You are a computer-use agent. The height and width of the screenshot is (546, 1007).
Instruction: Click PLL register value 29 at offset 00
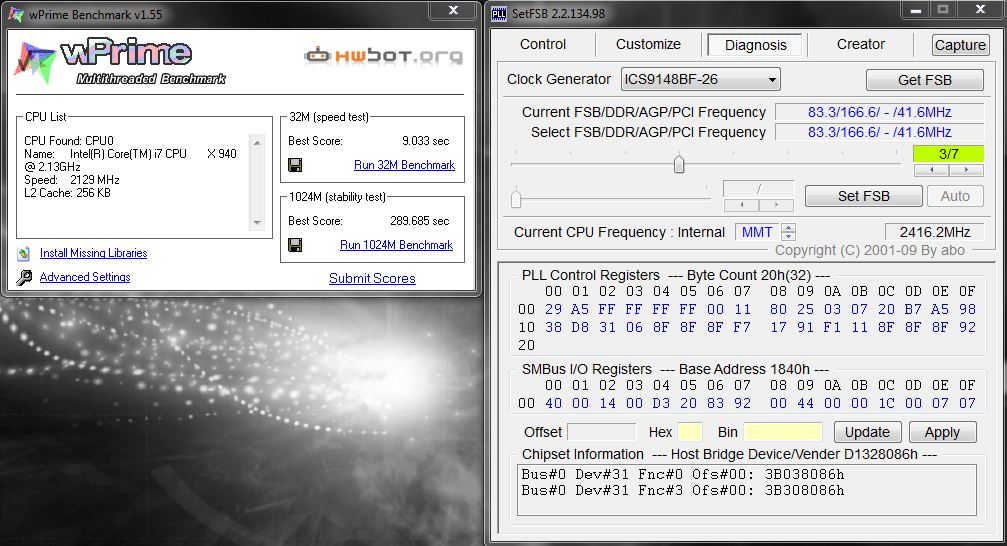(x=553, y=309)
